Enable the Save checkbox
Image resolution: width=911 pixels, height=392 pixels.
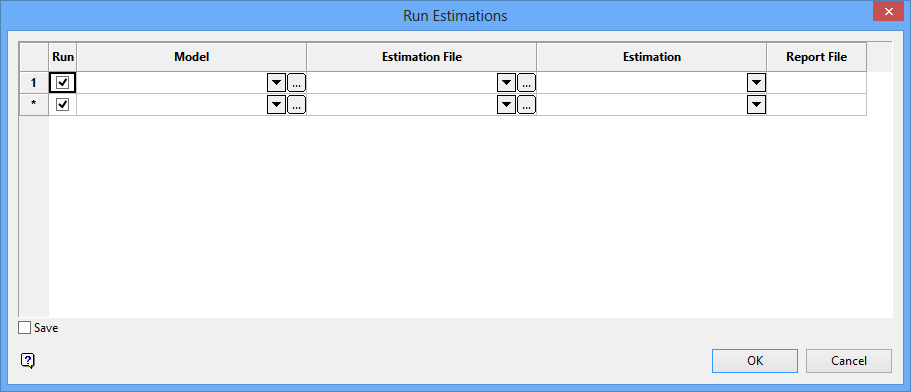point(24,328)
